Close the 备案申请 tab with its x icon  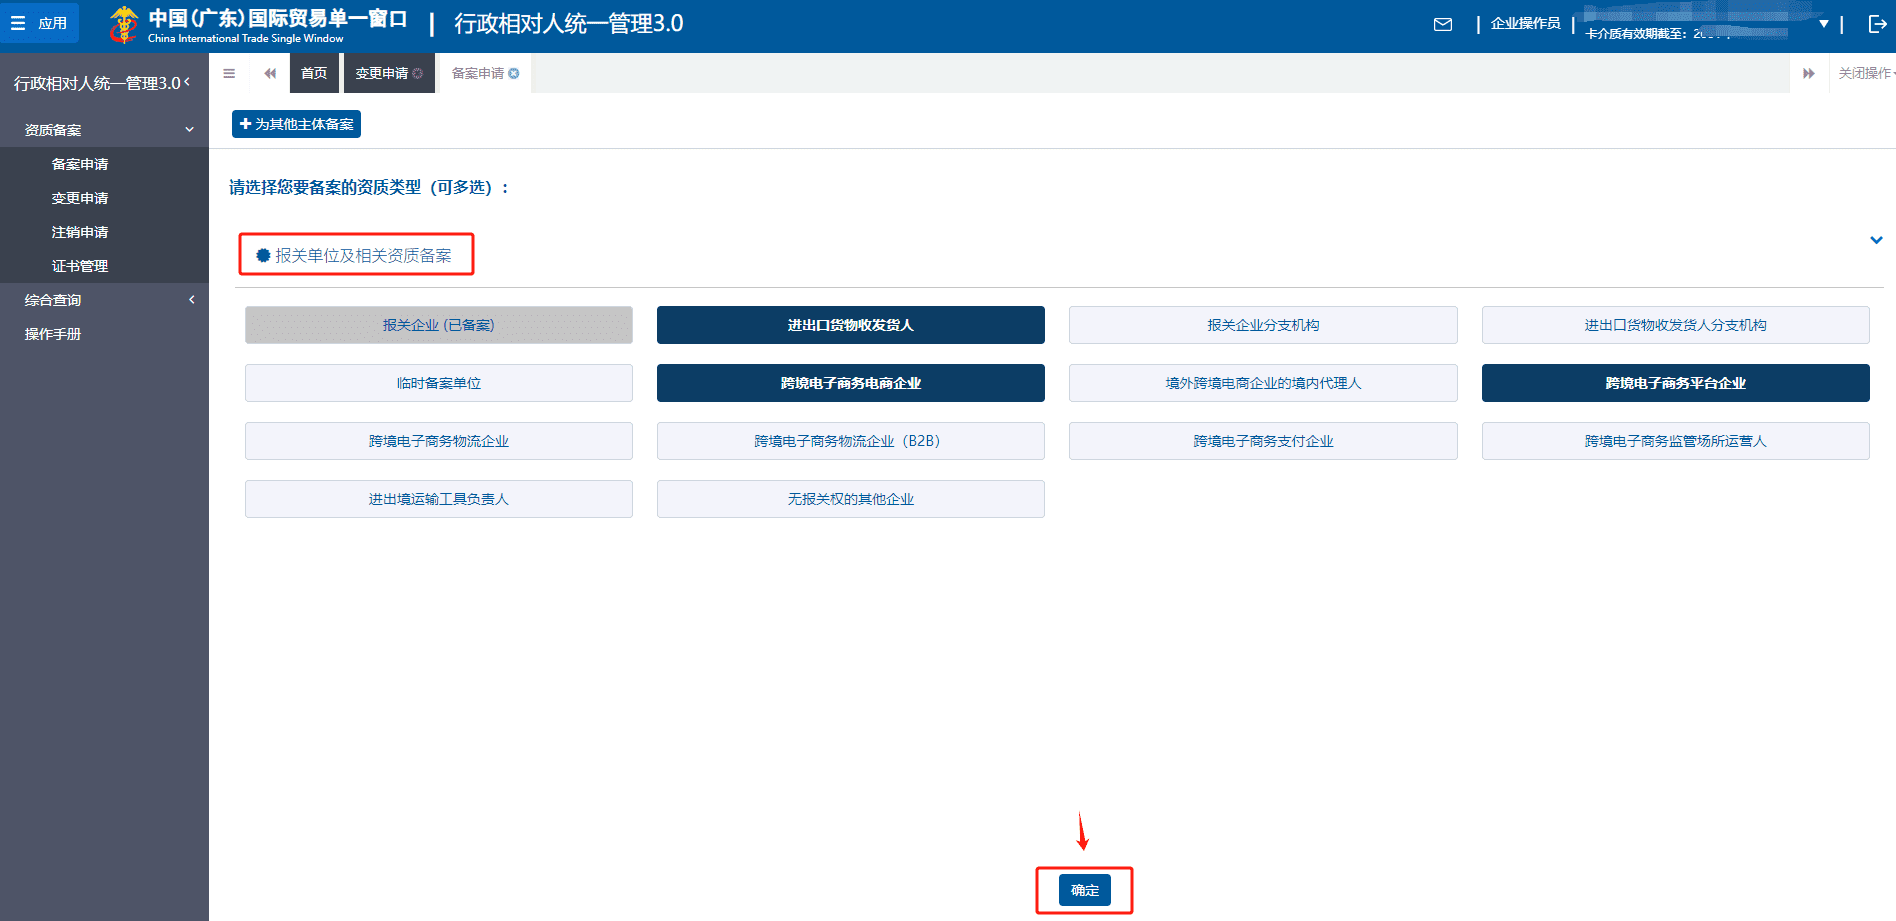514,73
